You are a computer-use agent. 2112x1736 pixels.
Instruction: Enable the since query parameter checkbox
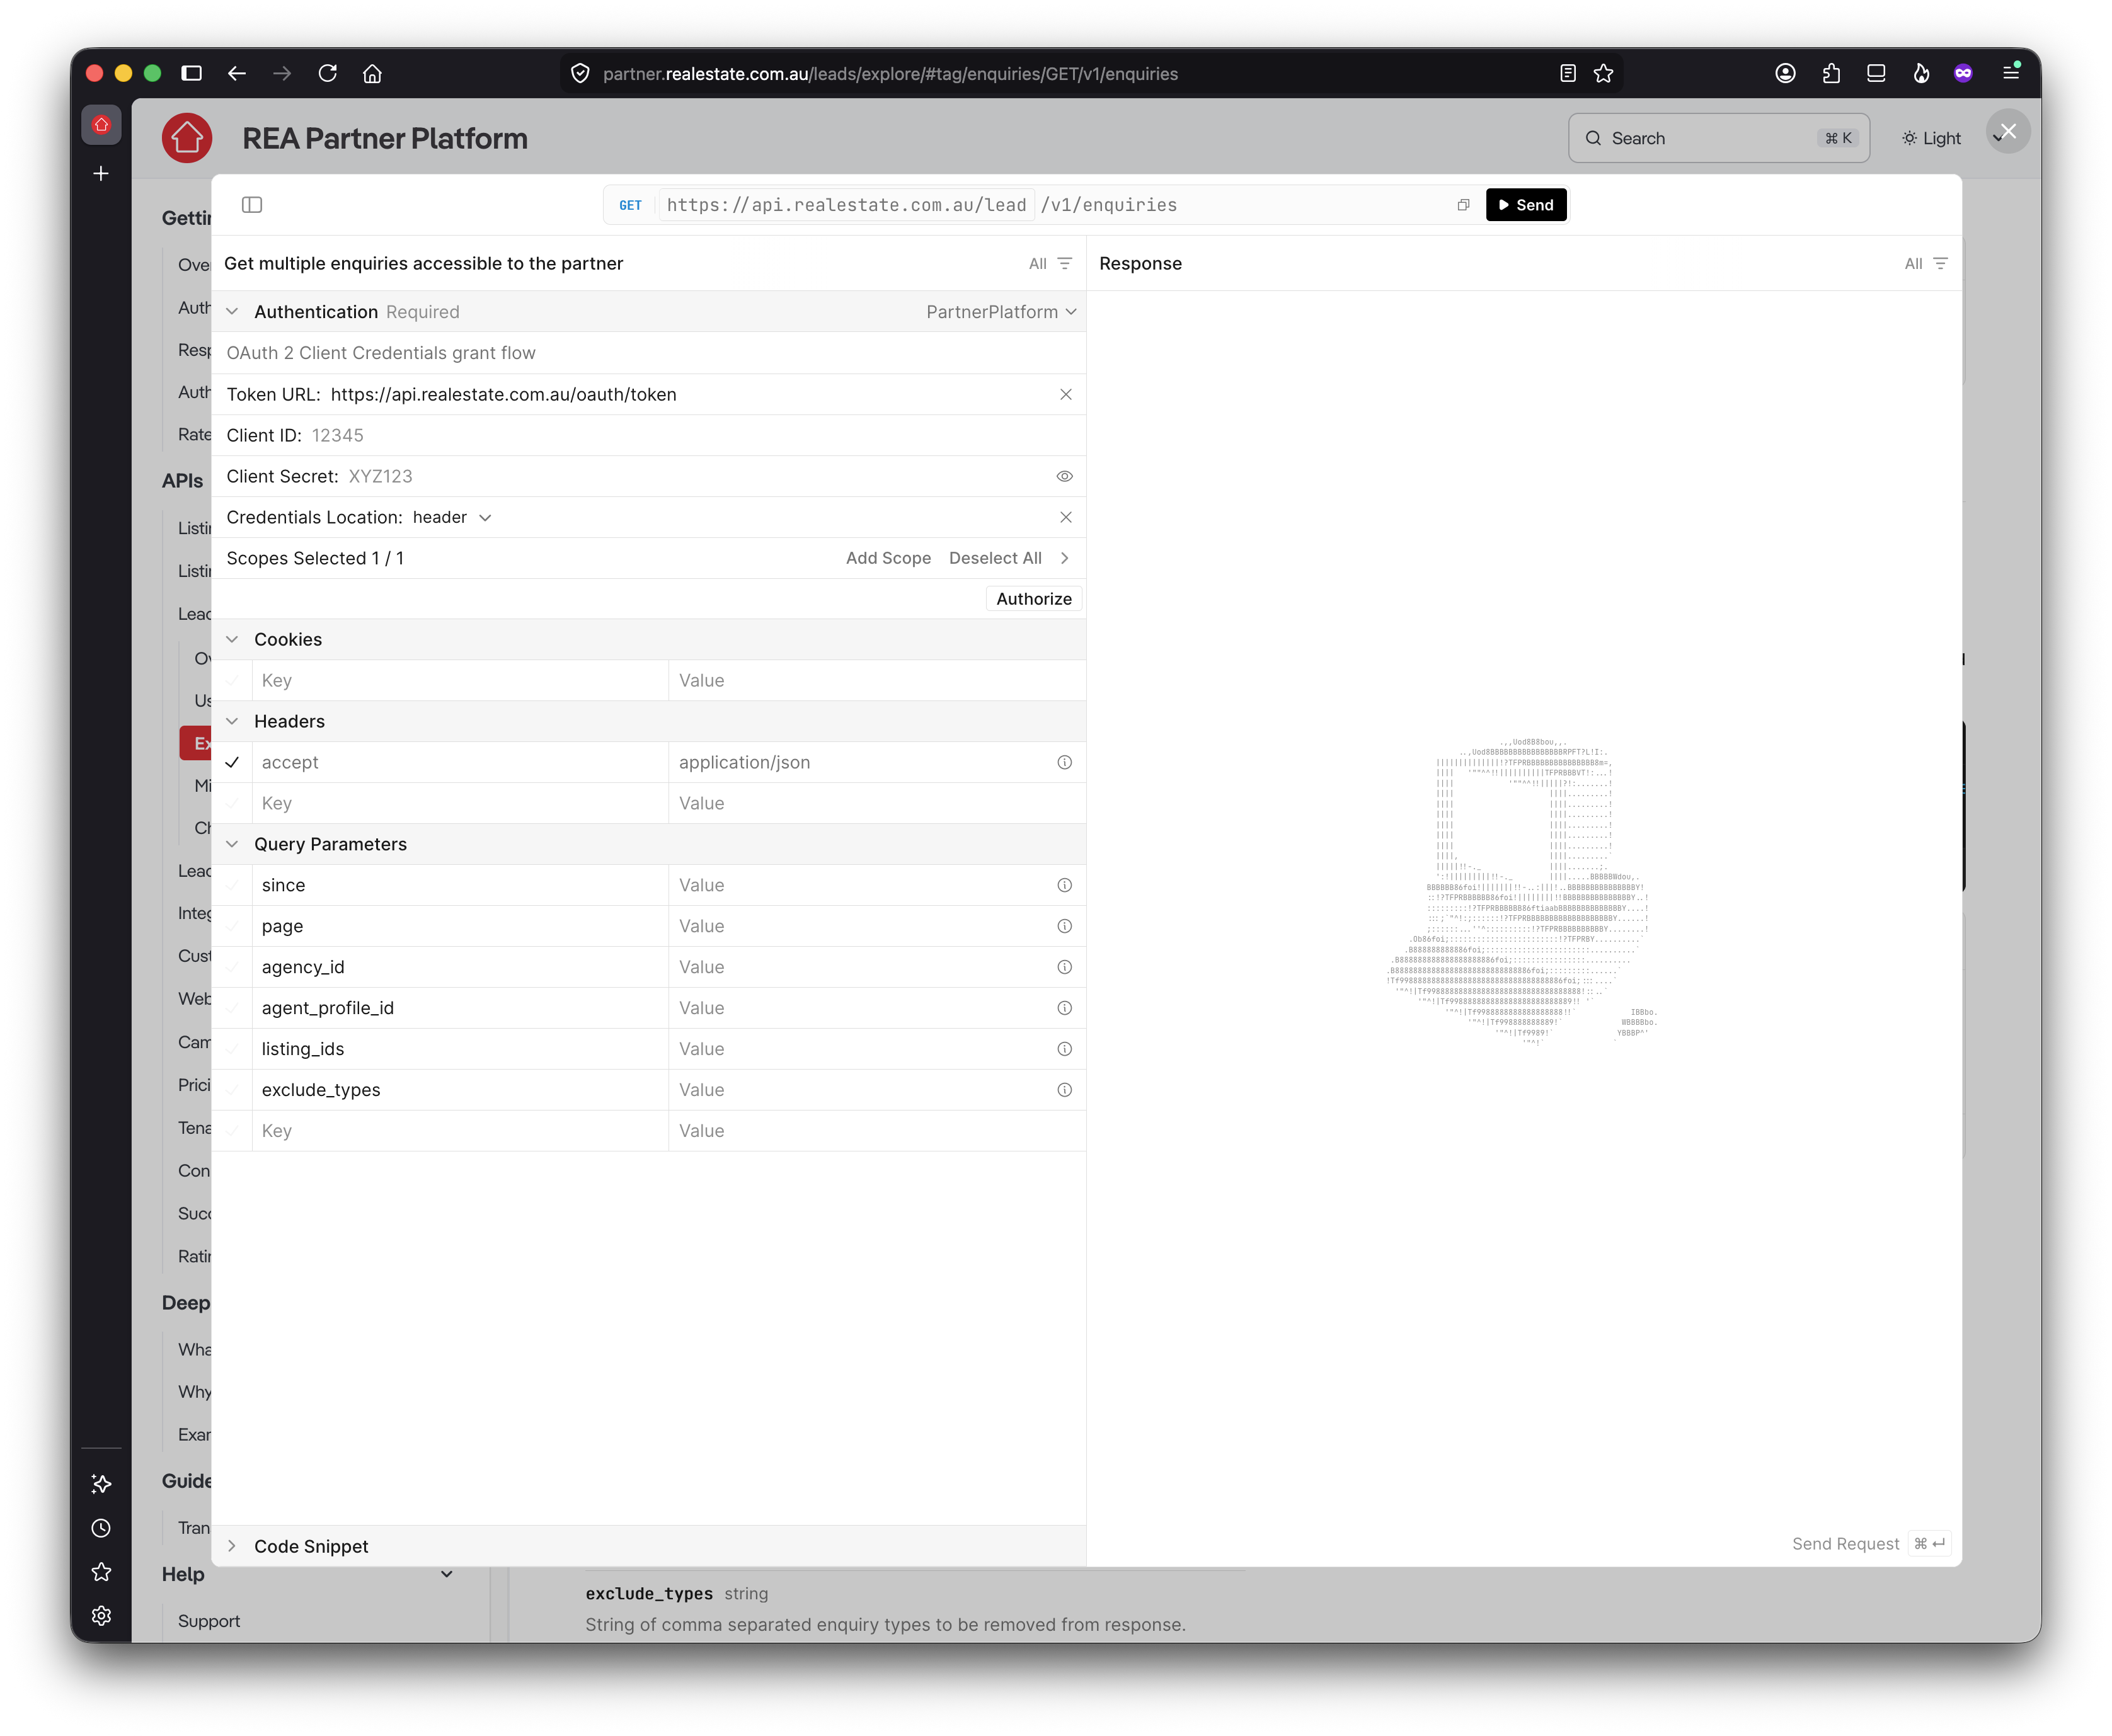pos(232,886)
